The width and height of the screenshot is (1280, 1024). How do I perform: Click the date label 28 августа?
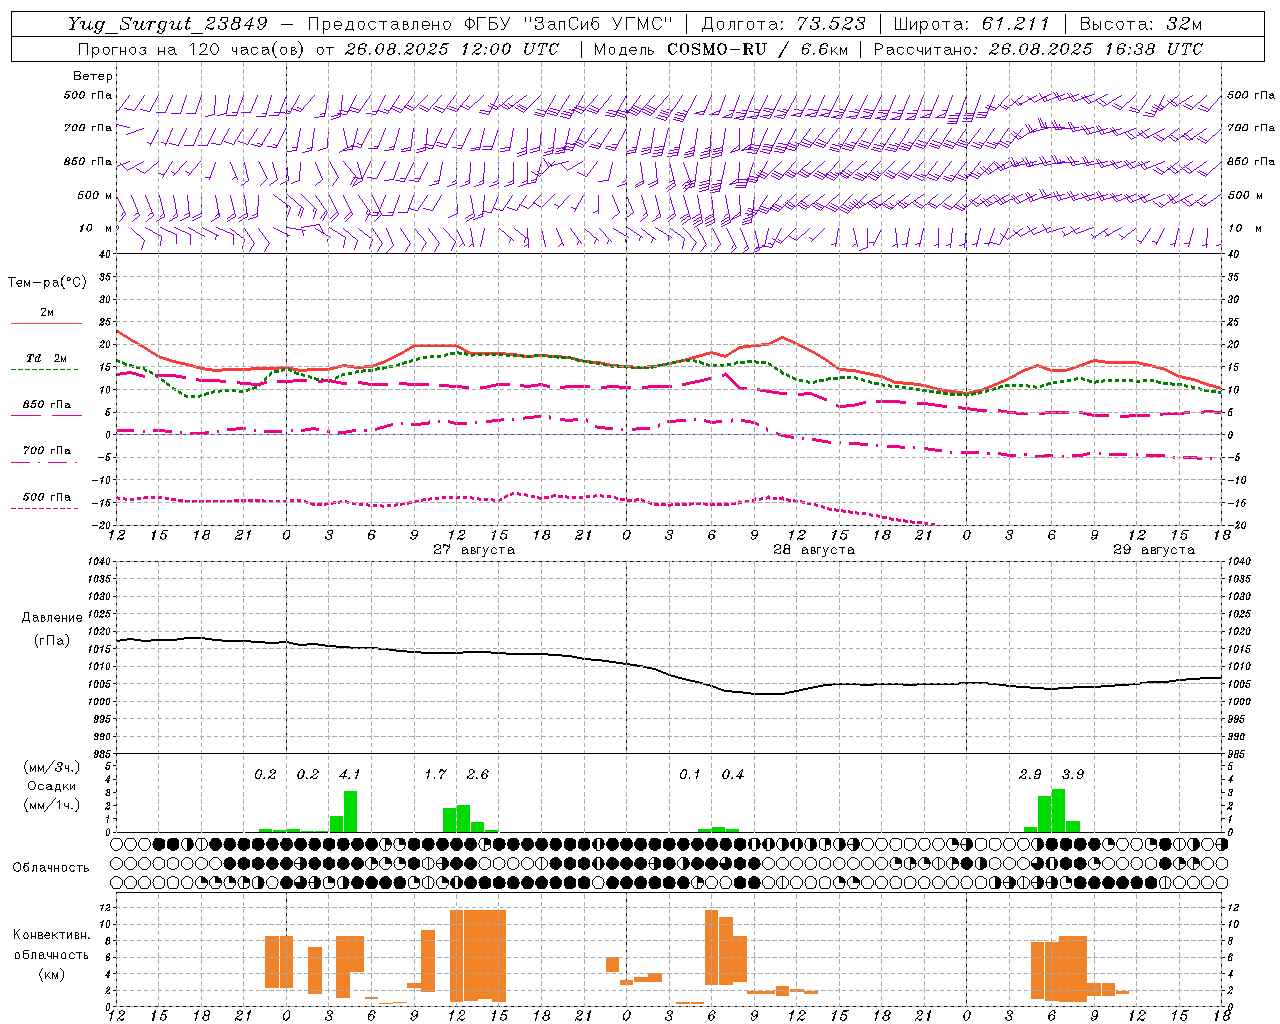[x=814, y=550]
